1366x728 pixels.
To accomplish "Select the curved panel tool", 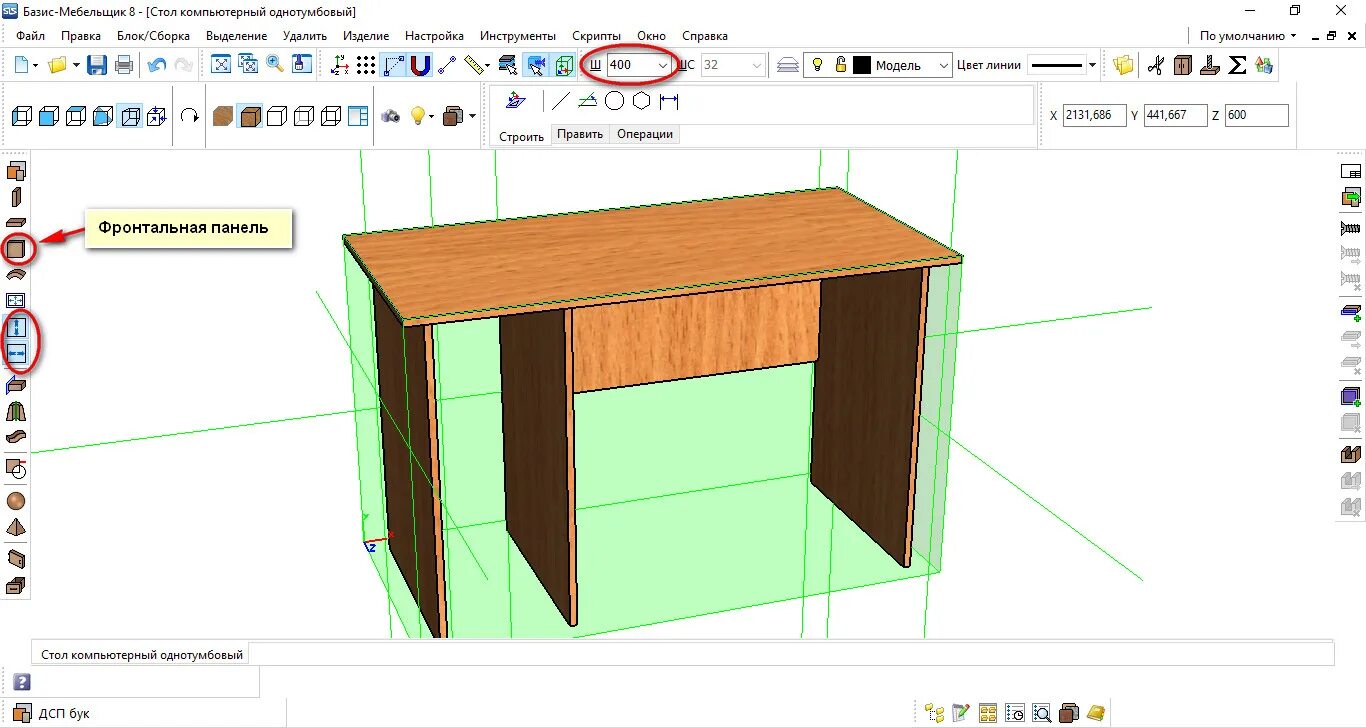I will (x=16, y=274).
